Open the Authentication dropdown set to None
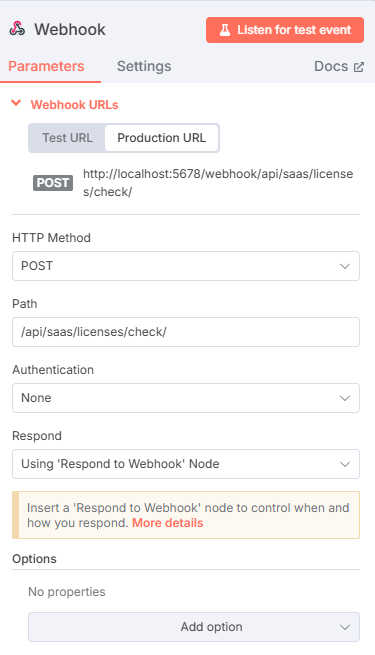 186,398
